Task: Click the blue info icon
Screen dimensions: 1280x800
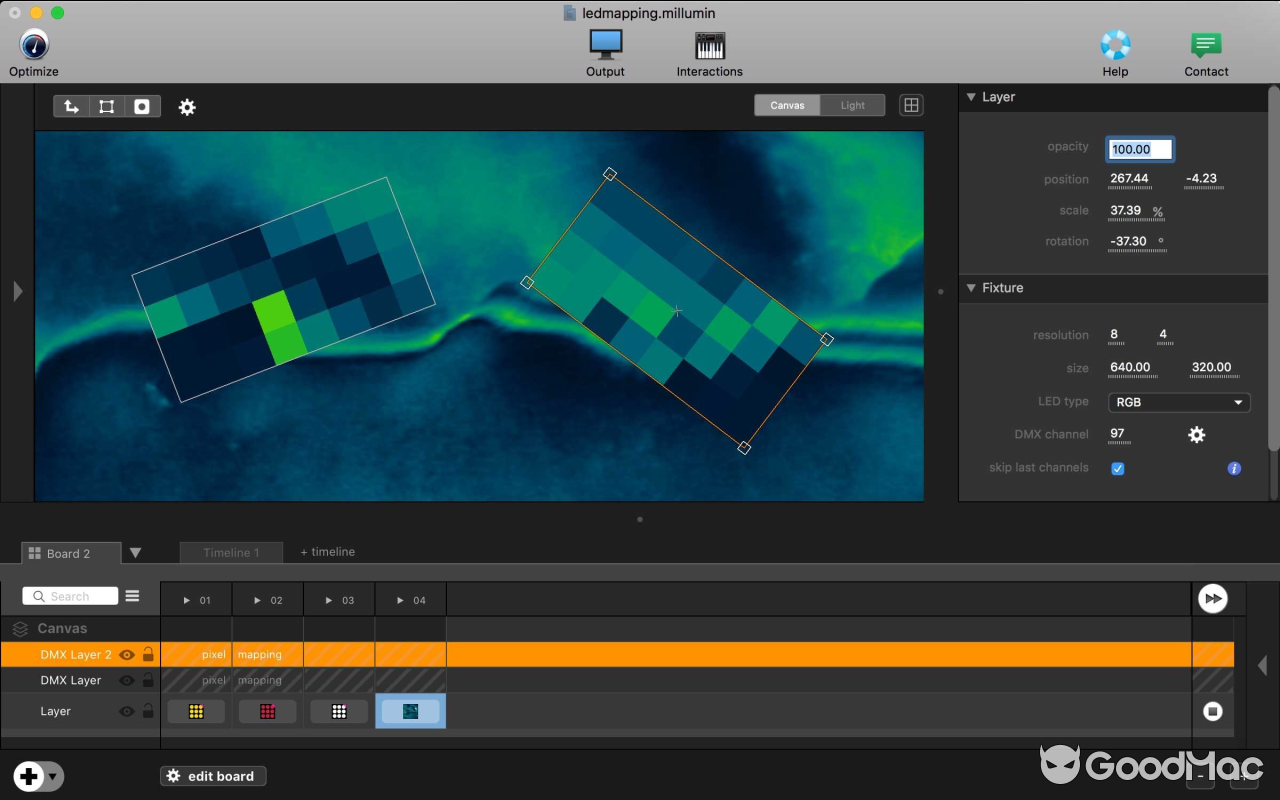Action: (x=1234, y=468)
